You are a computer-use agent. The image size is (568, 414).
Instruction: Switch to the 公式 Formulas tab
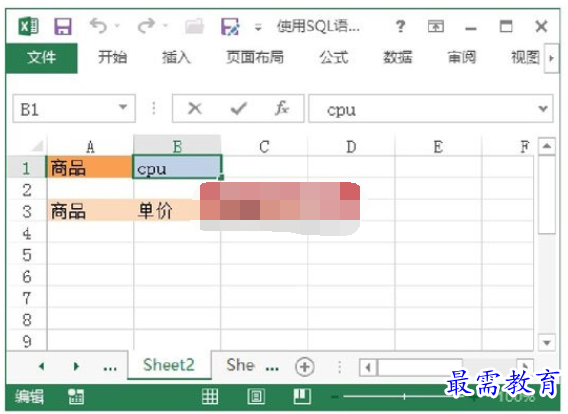click(334, 58)
